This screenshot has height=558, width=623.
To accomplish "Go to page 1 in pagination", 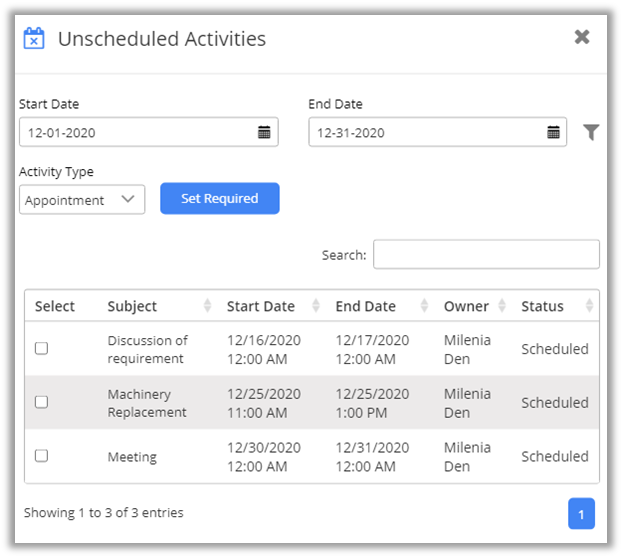I will pos(581,514).
